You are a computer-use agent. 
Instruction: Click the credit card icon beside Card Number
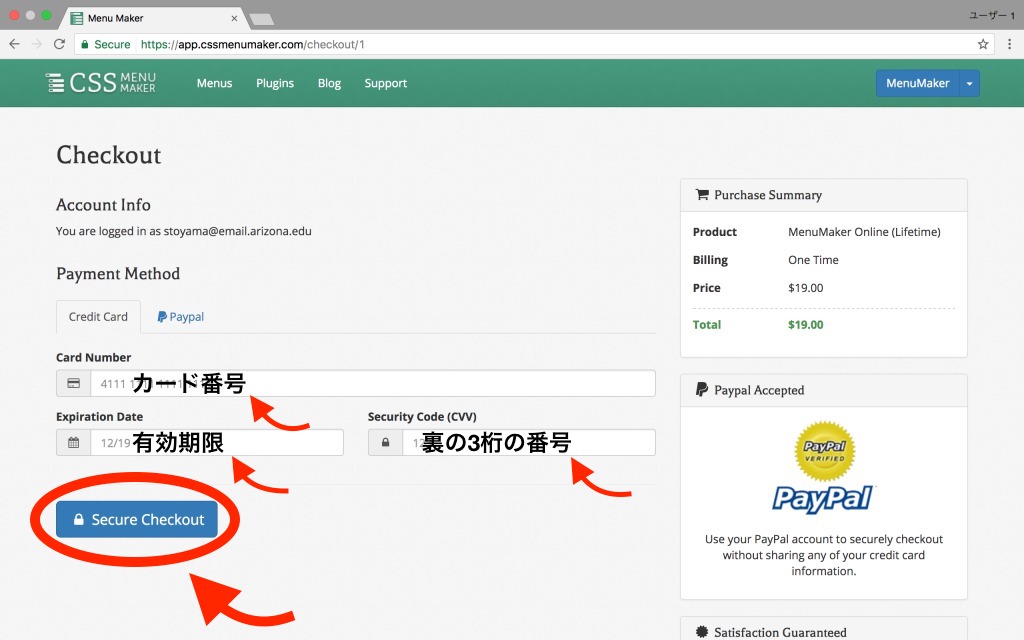tap(74, 383)
